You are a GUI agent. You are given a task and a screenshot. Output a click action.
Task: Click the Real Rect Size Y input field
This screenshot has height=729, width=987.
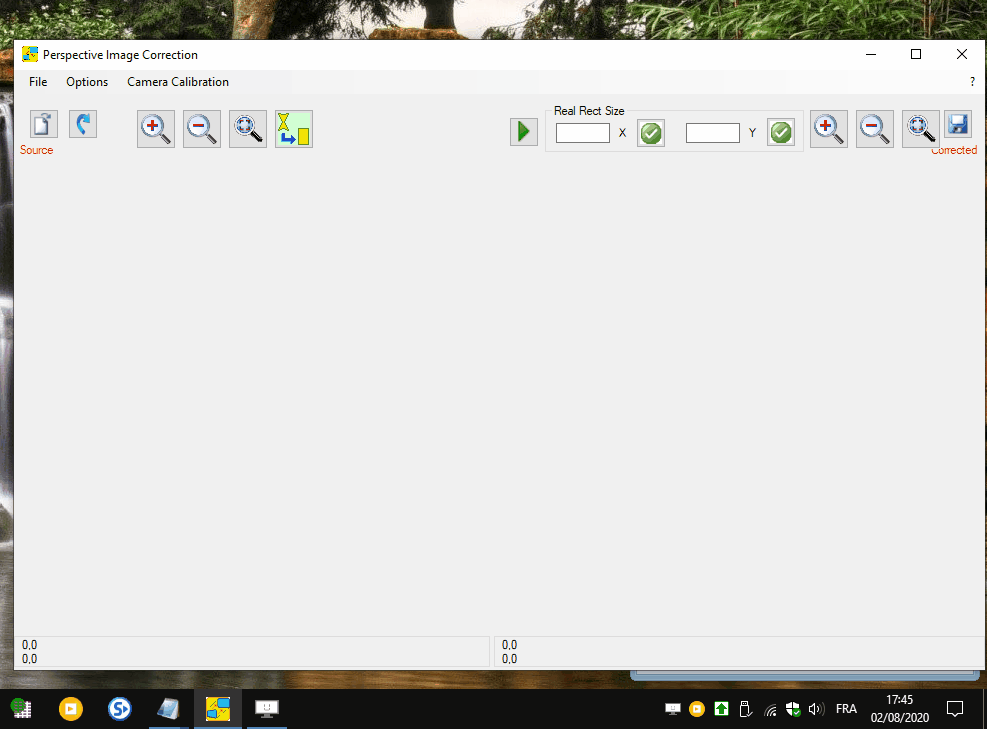pos(713,133)
